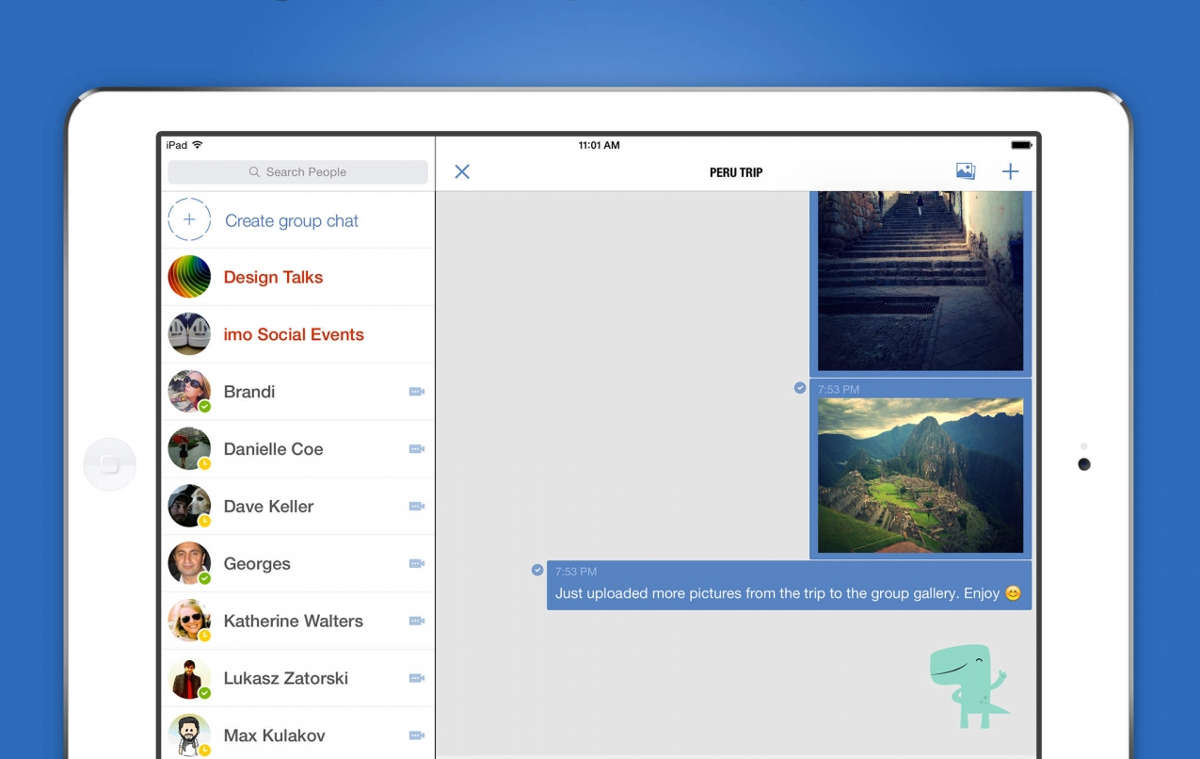
Task: Open chat with Max Kulakov
Action: click(298, 733)
